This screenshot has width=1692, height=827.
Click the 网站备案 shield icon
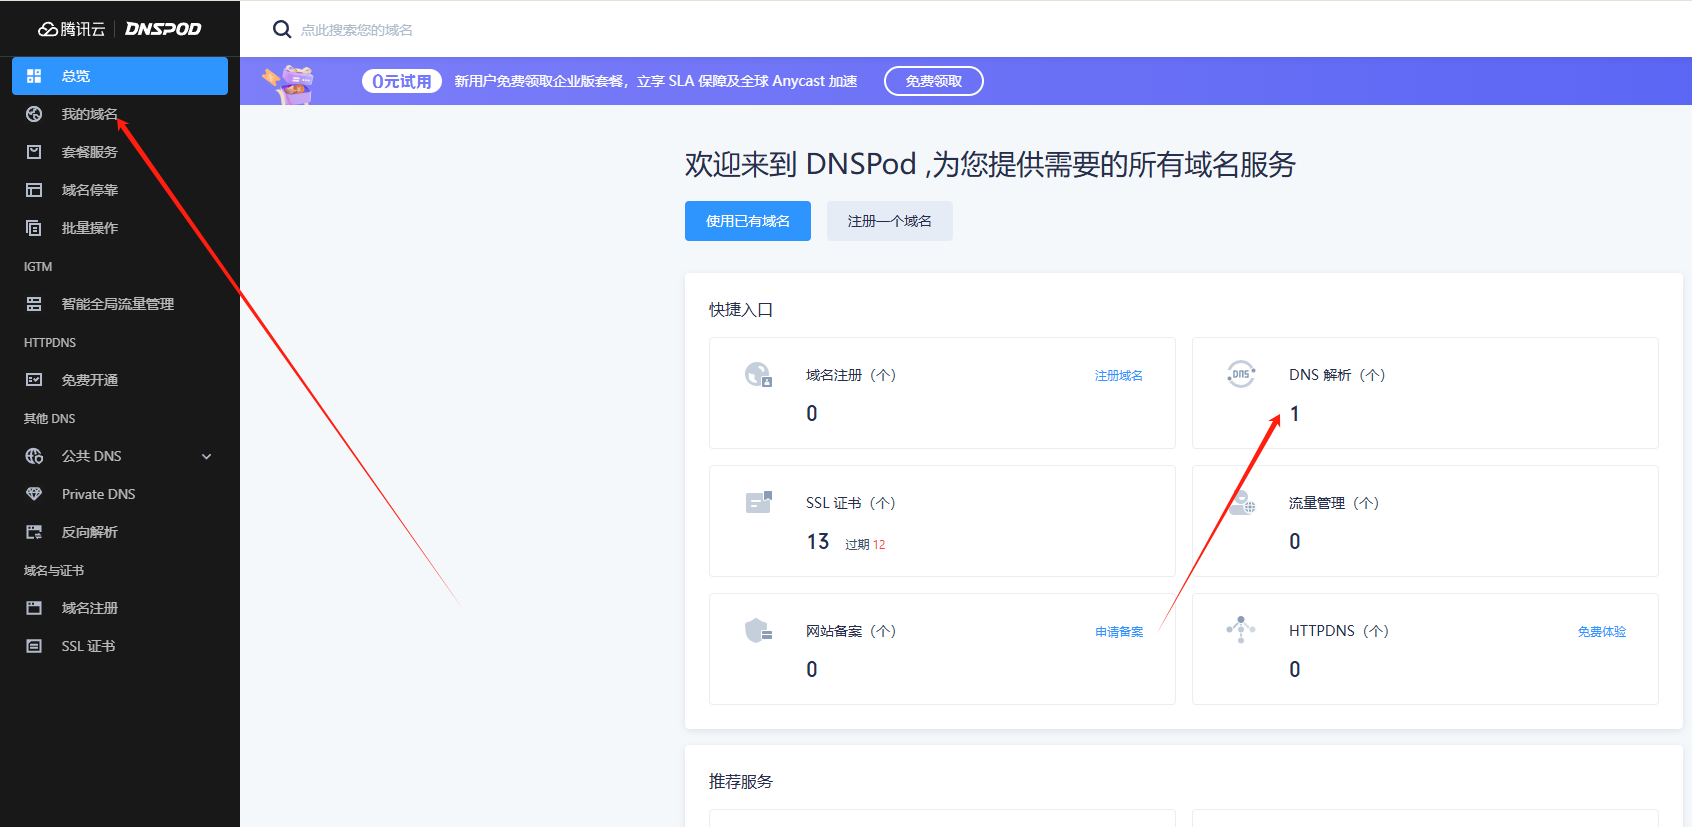[x=758, y=630]
